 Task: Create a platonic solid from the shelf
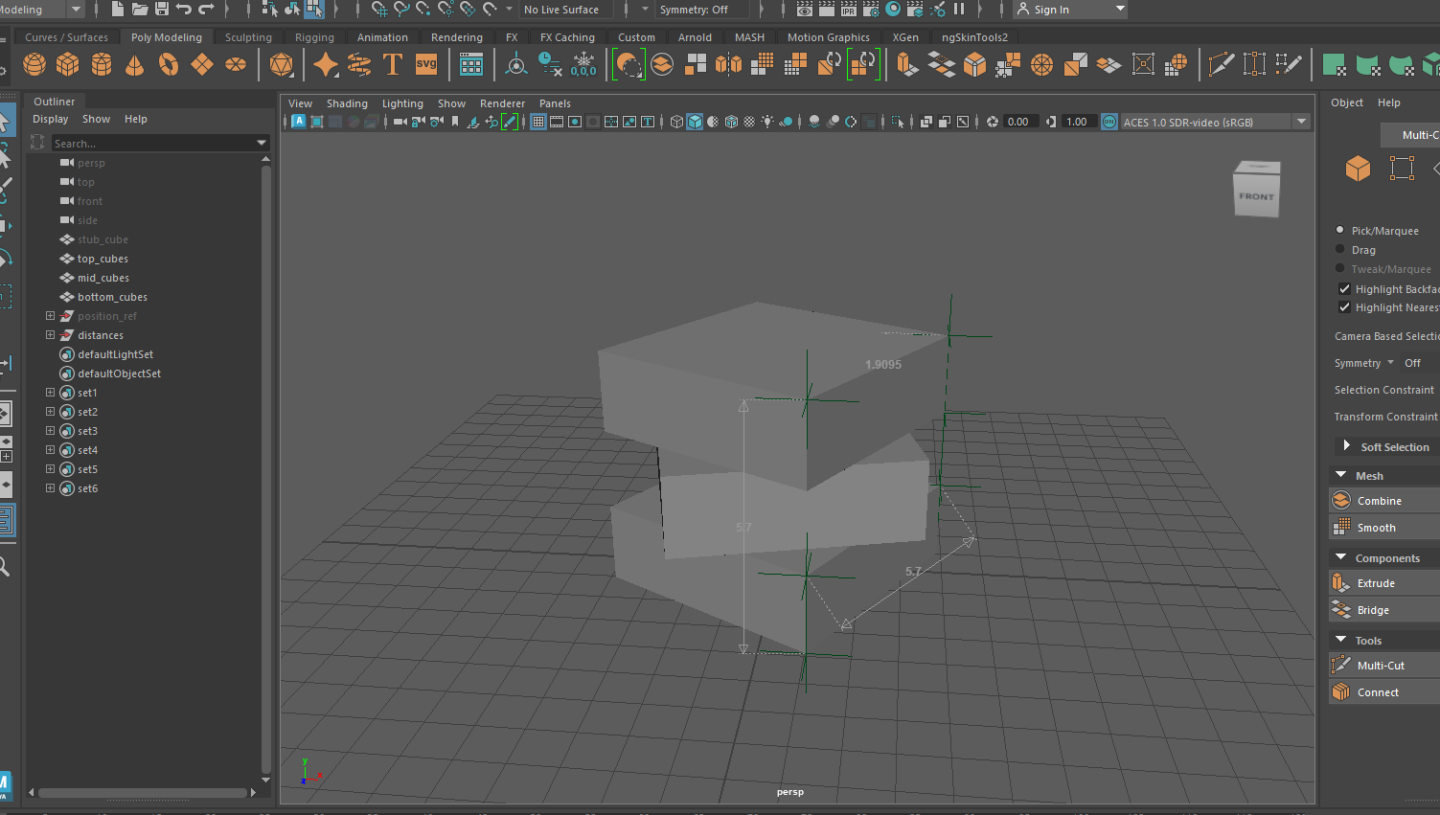(x=282, y=65)
